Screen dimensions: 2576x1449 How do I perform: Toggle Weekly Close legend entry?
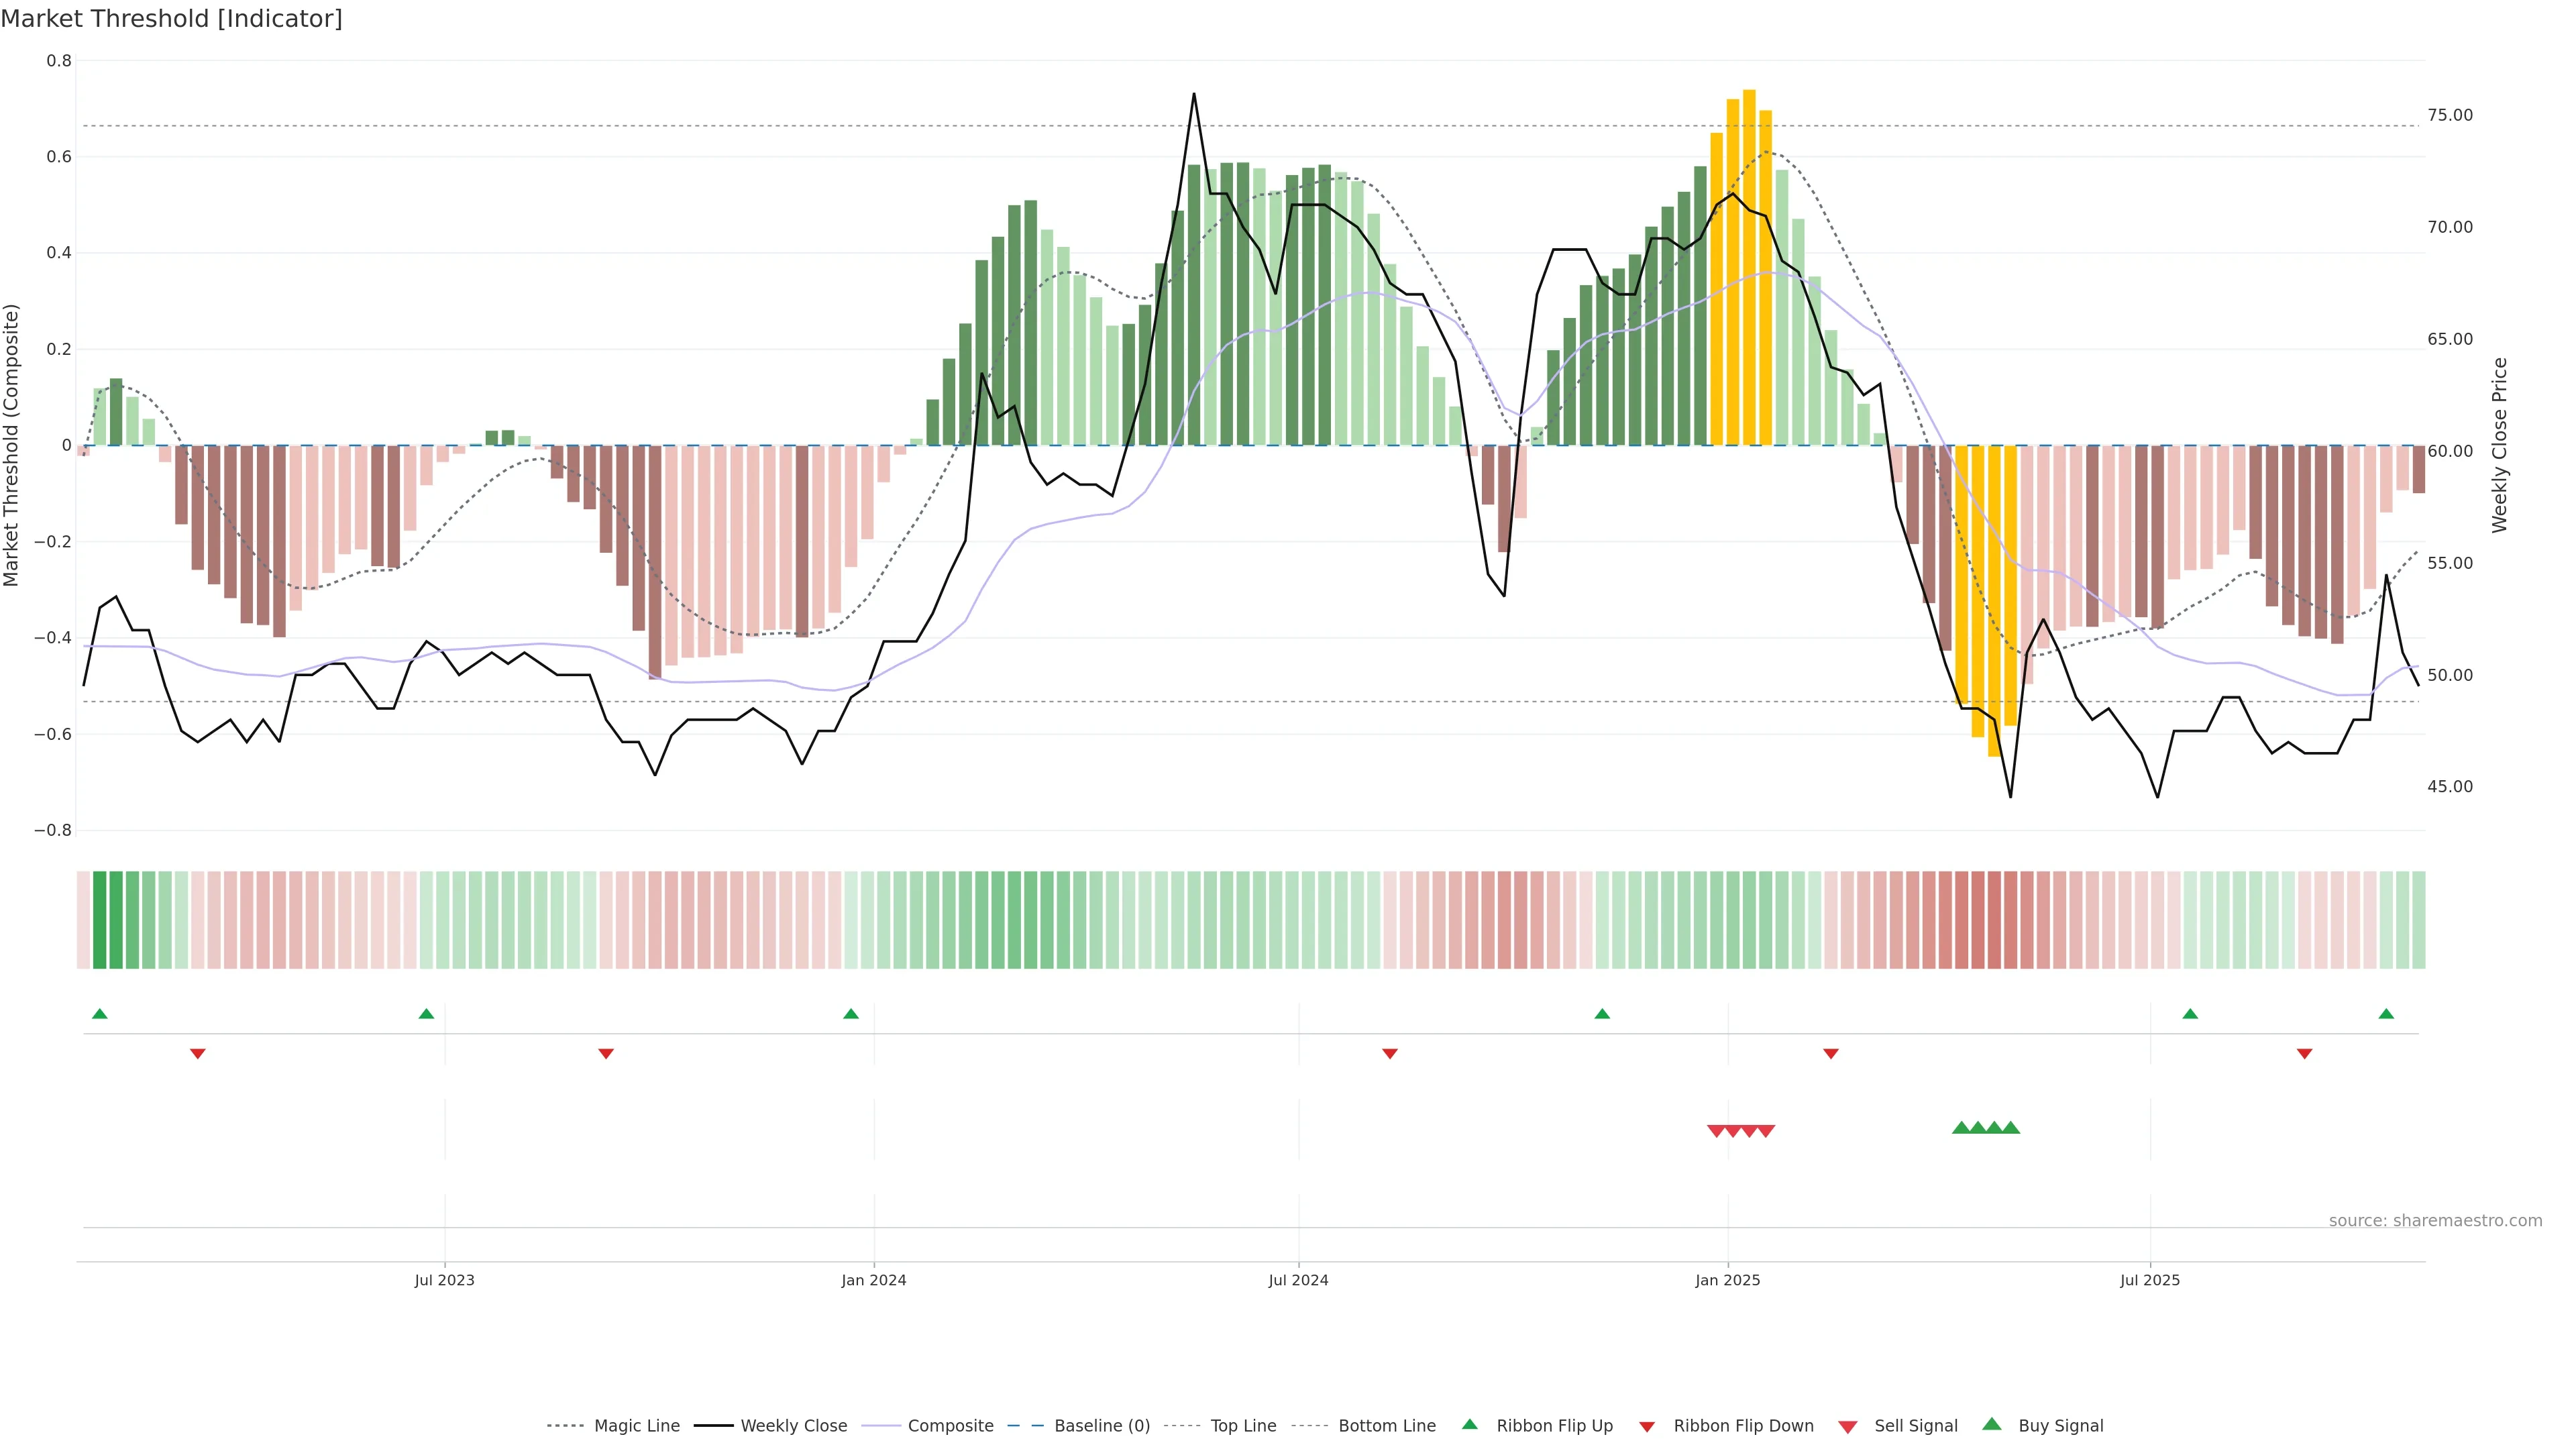(793, 1426)
